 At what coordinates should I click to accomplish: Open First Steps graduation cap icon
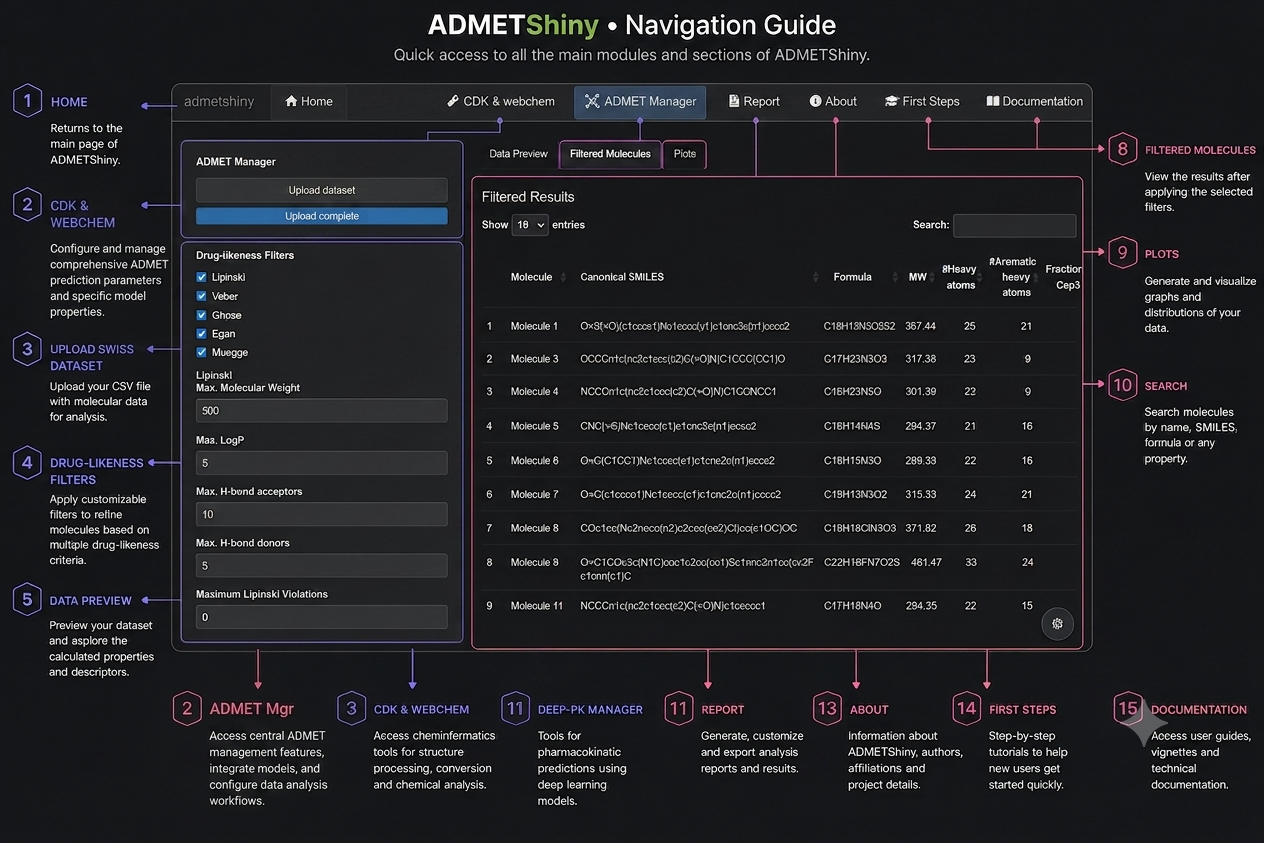tap(892, 101)
